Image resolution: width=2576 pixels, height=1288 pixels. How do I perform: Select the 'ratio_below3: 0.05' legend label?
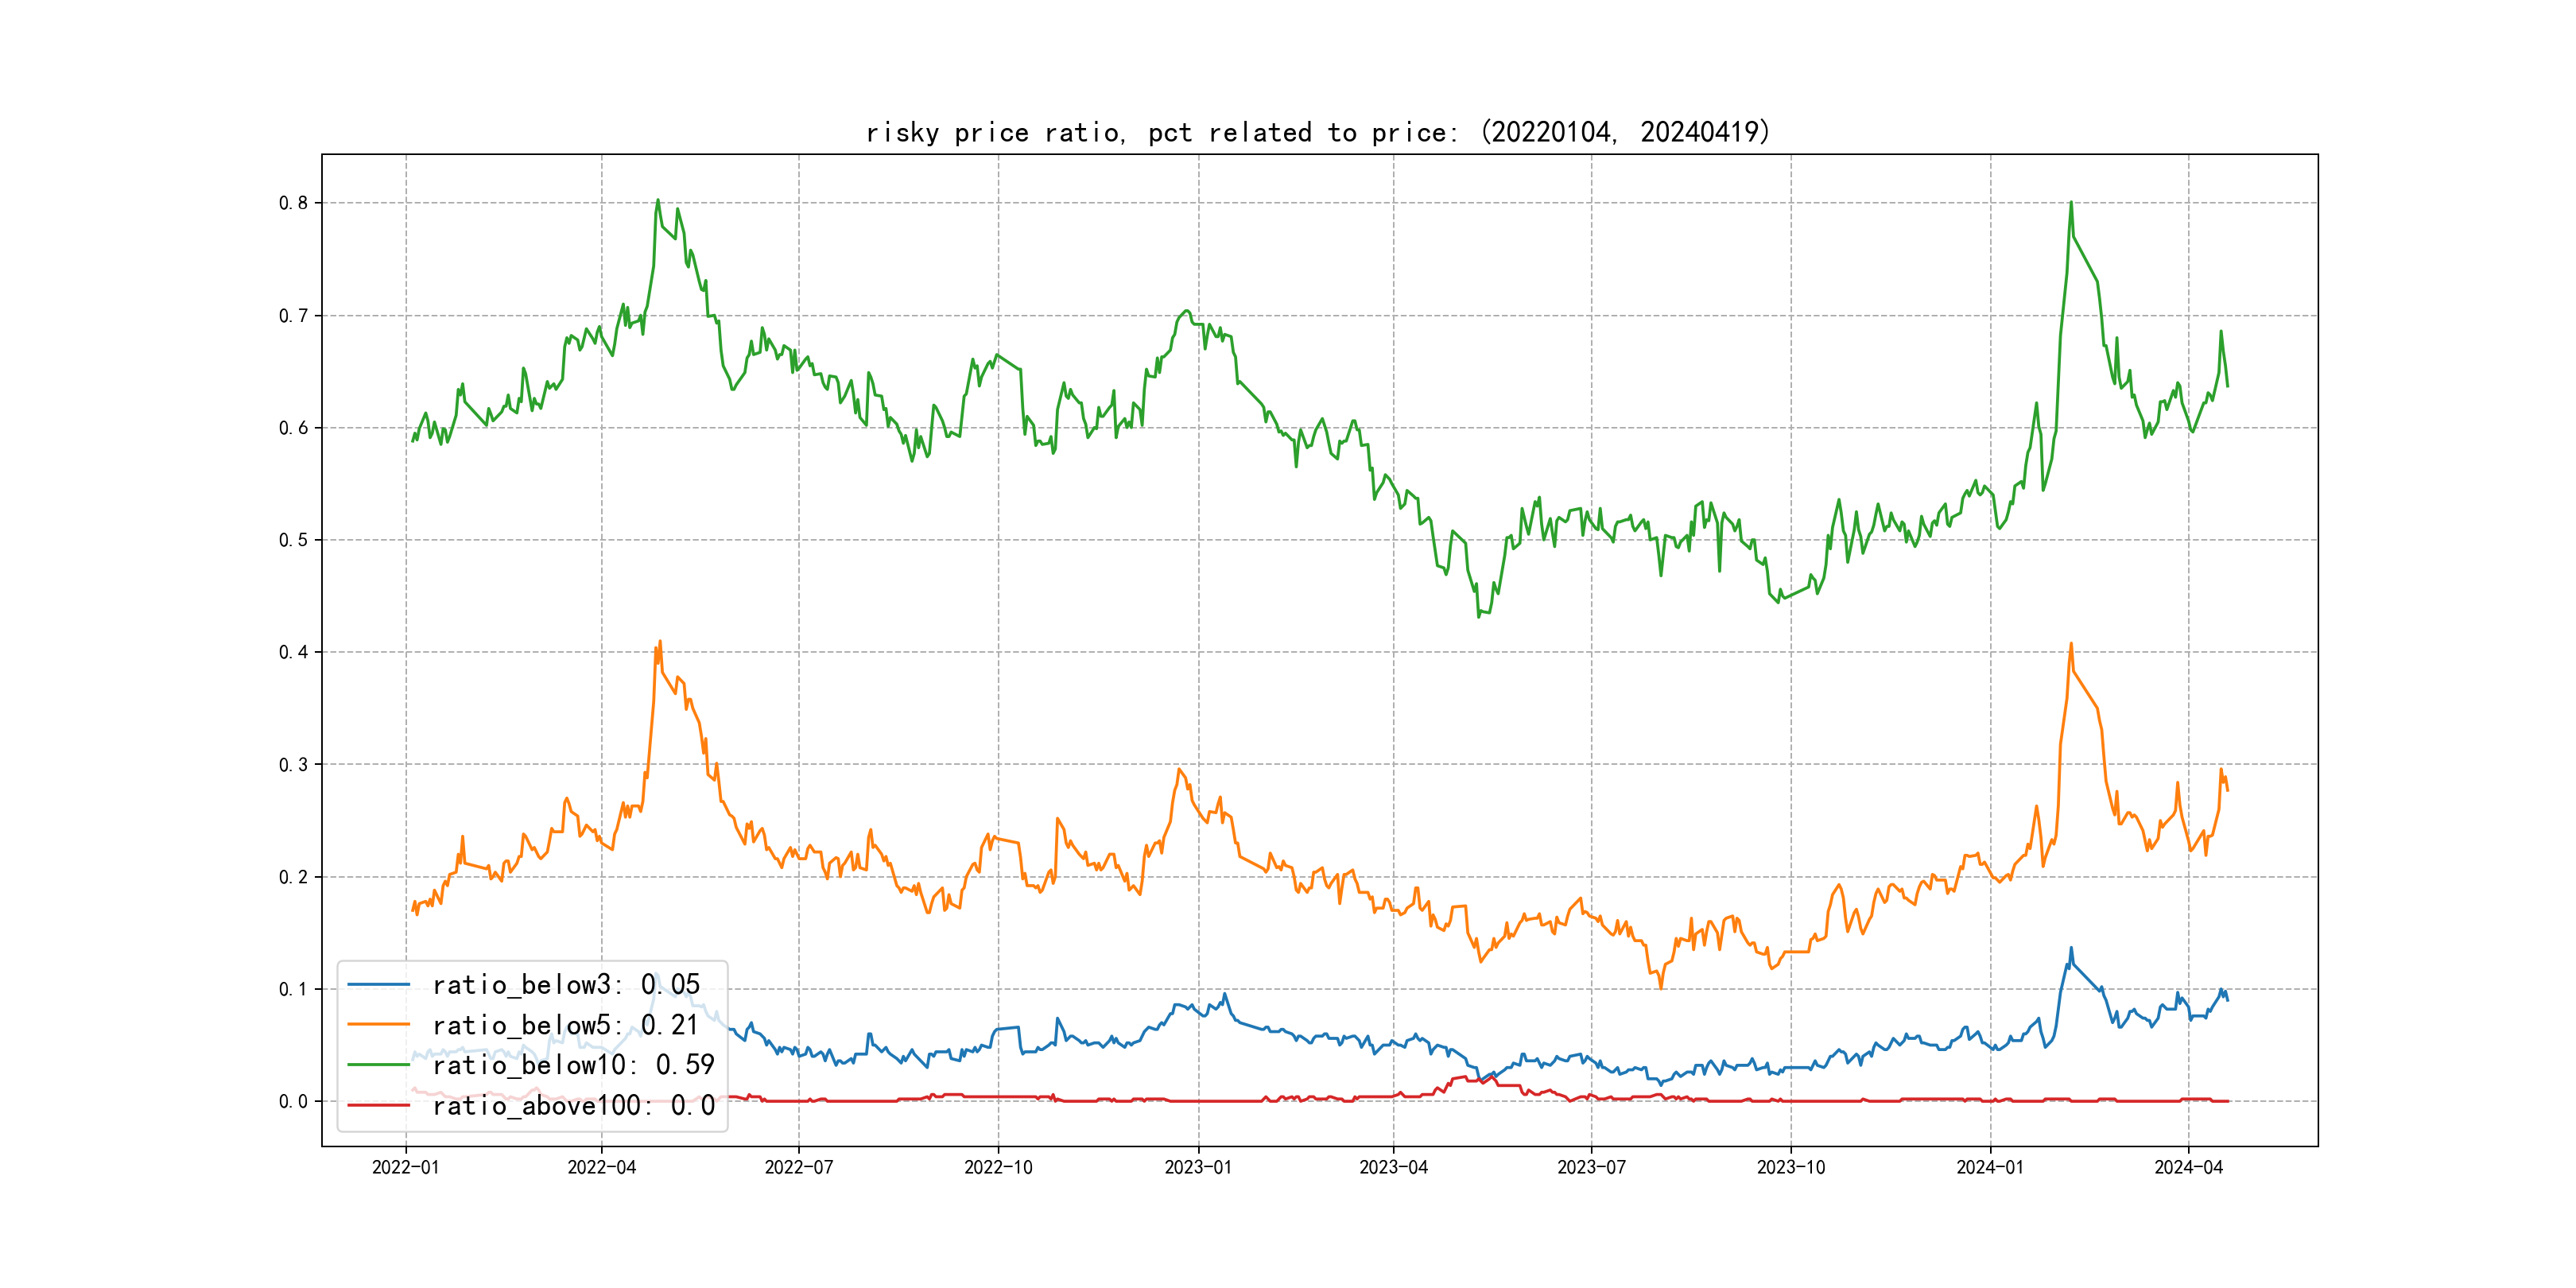(566, 985)
